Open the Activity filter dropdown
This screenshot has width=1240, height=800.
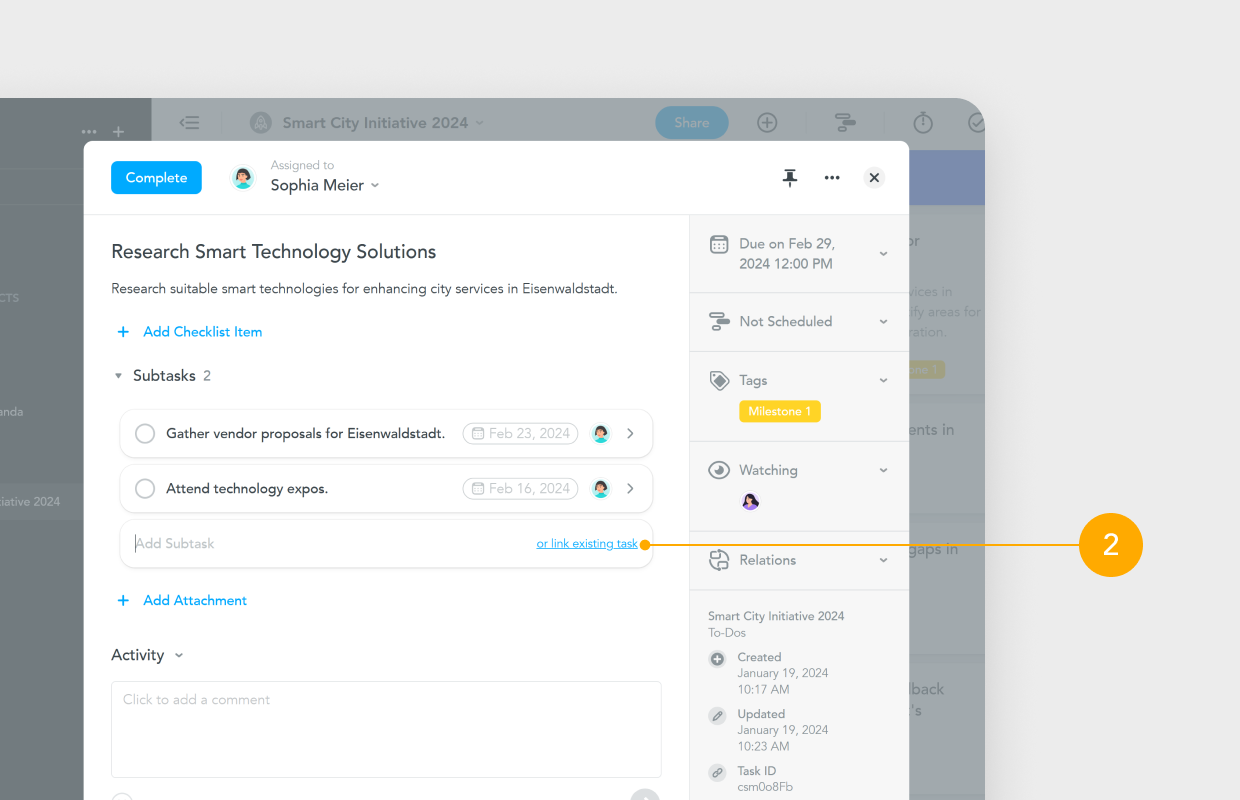(x=179, y=655)
